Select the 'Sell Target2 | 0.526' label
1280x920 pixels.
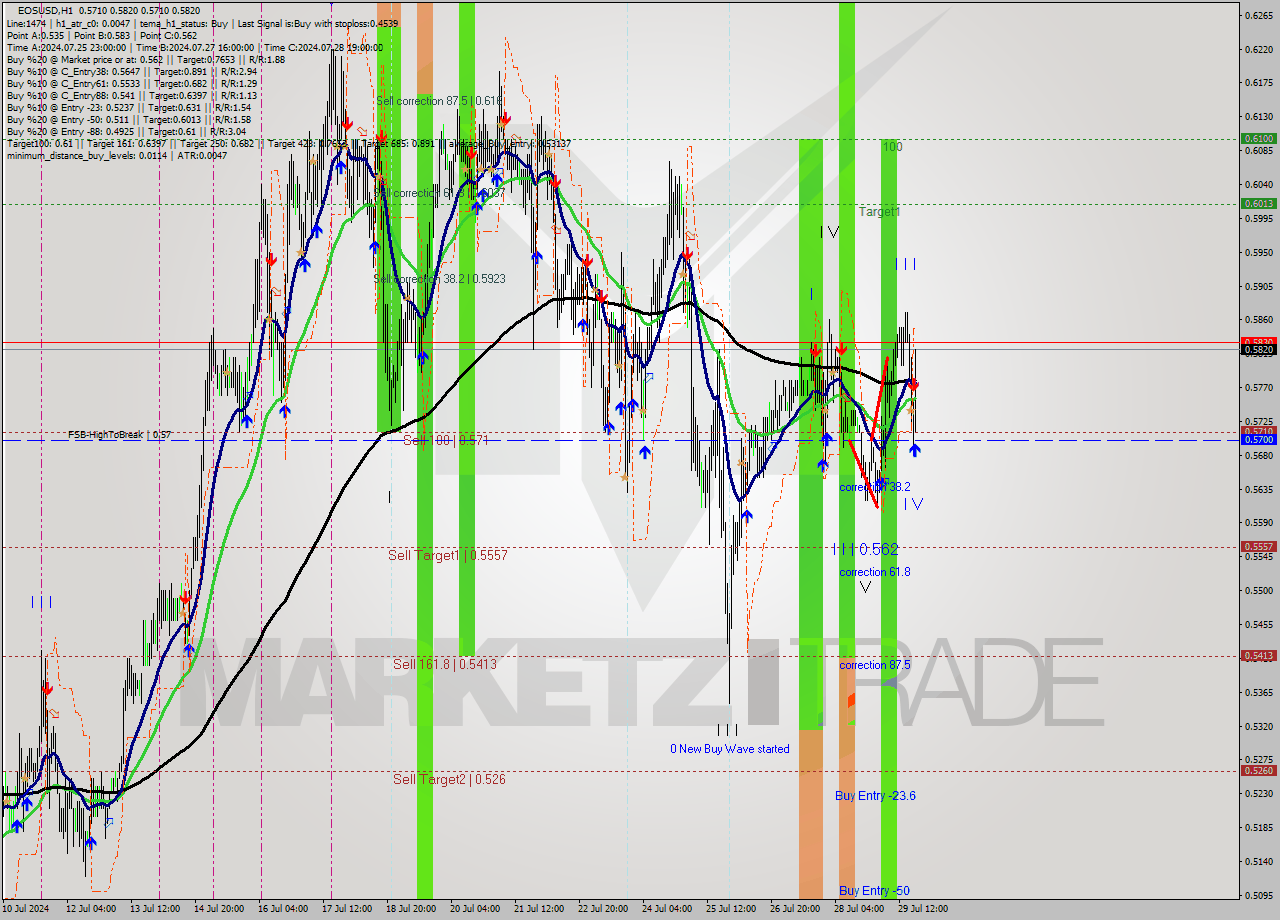(x=449, y=779)
